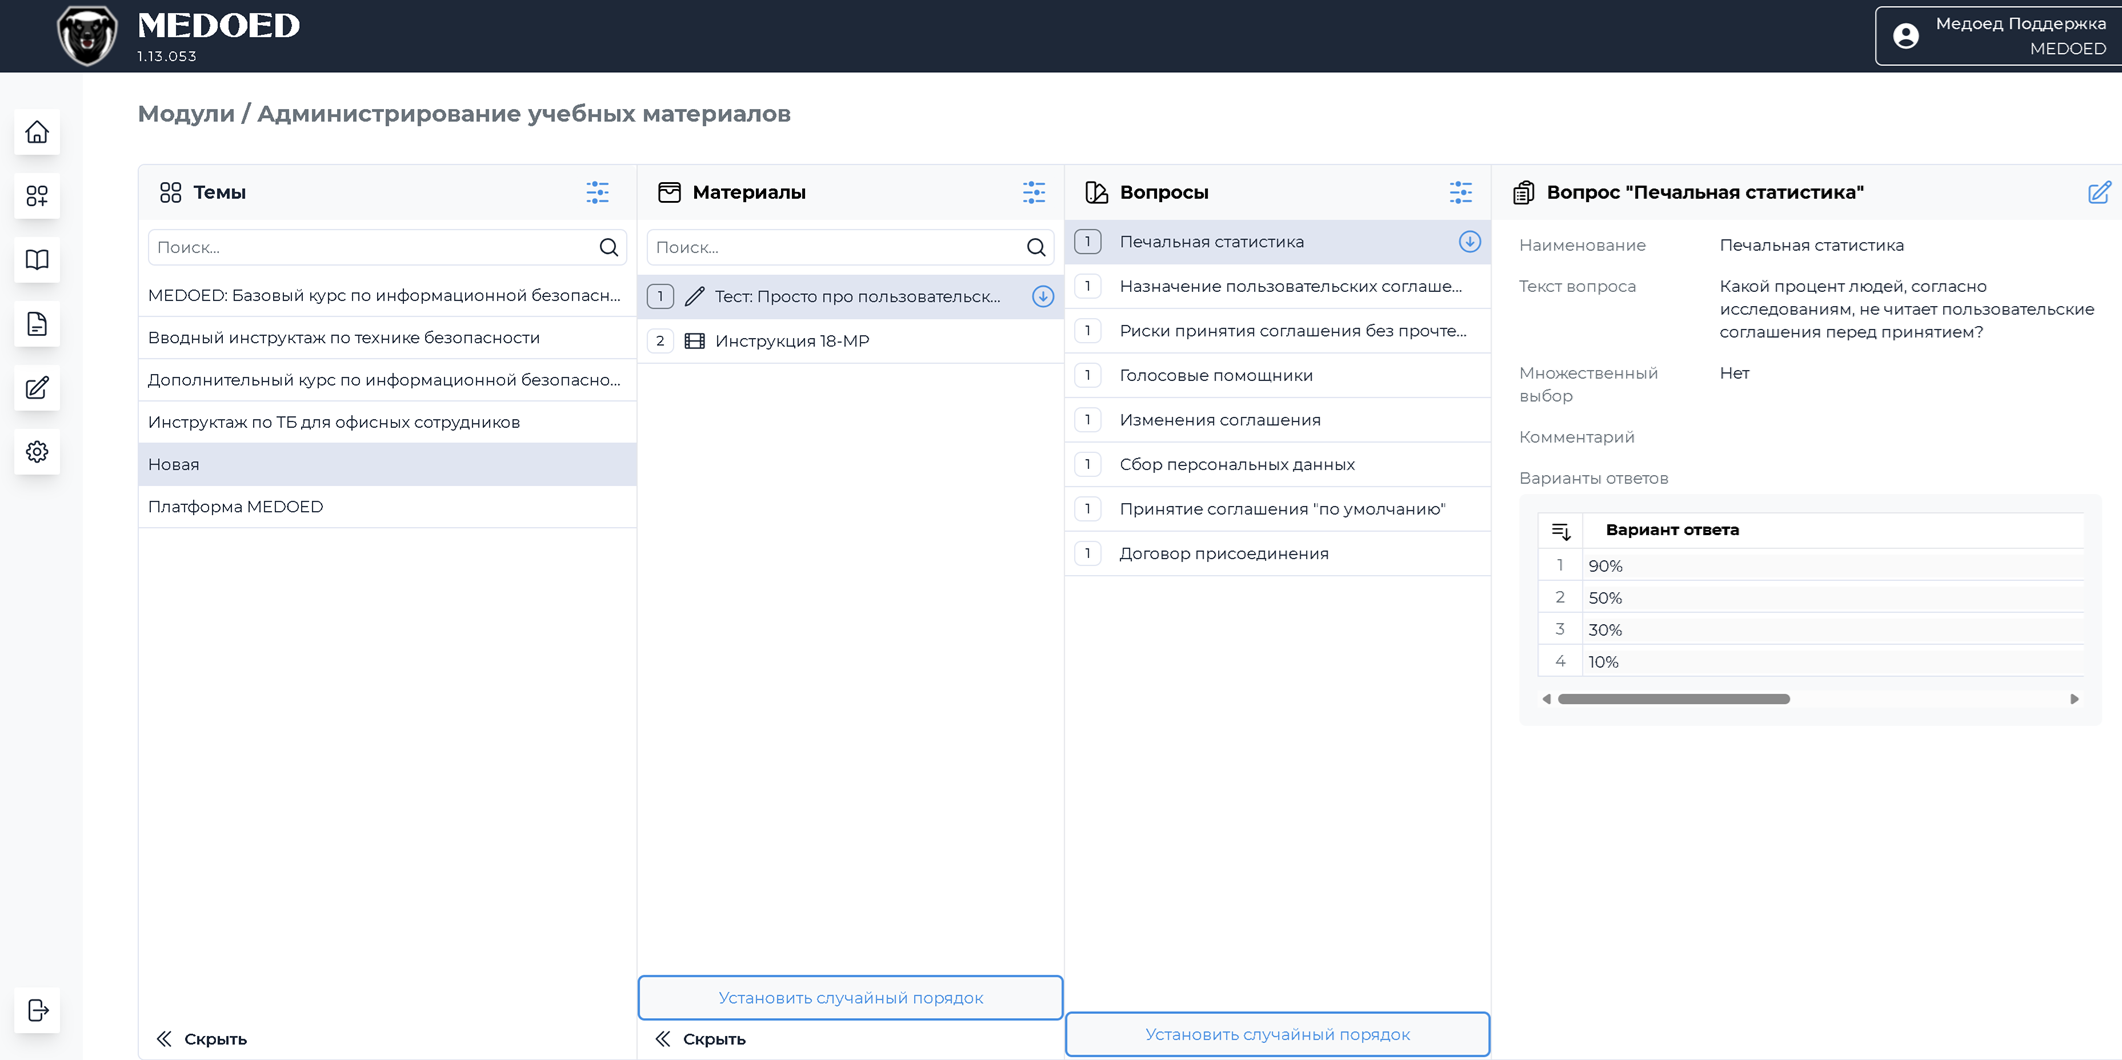Image resolution: width=2122 pixels, height=1060 pixels.
Task: Edit the question with pencil icon
Action: 2098,192
